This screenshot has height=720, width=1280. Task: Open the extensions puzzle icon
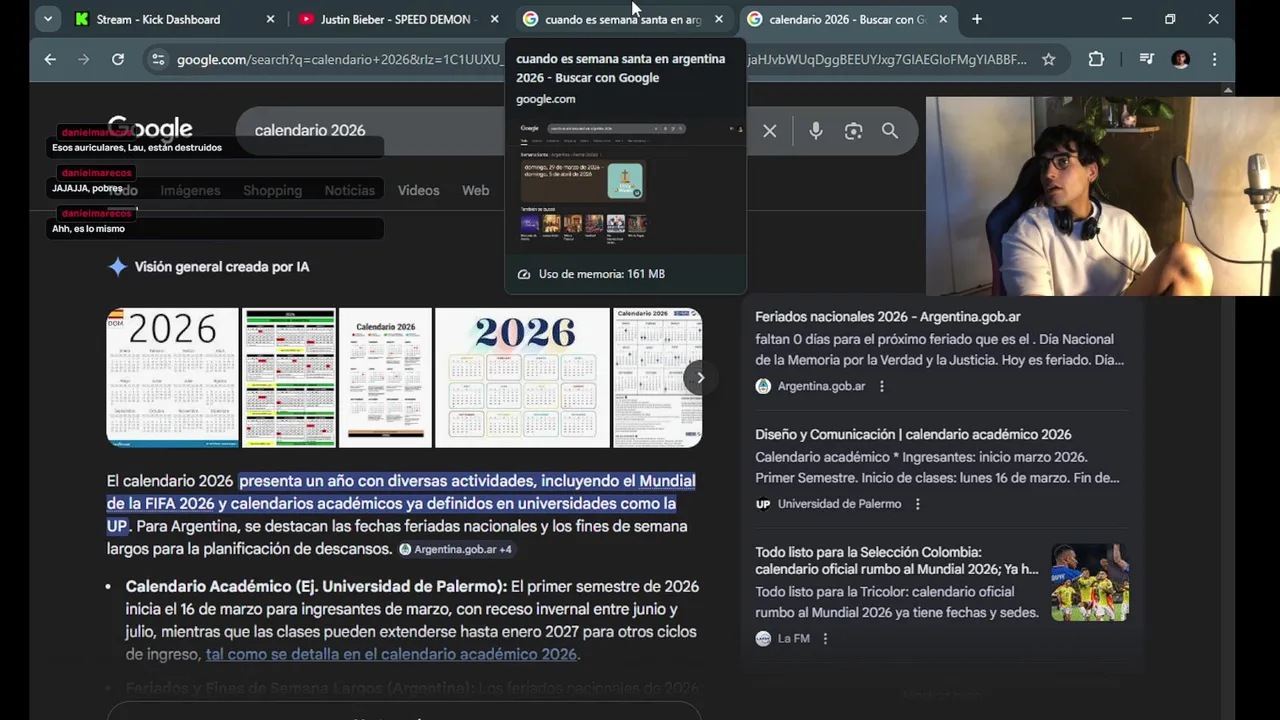[x=1096, y=60]
